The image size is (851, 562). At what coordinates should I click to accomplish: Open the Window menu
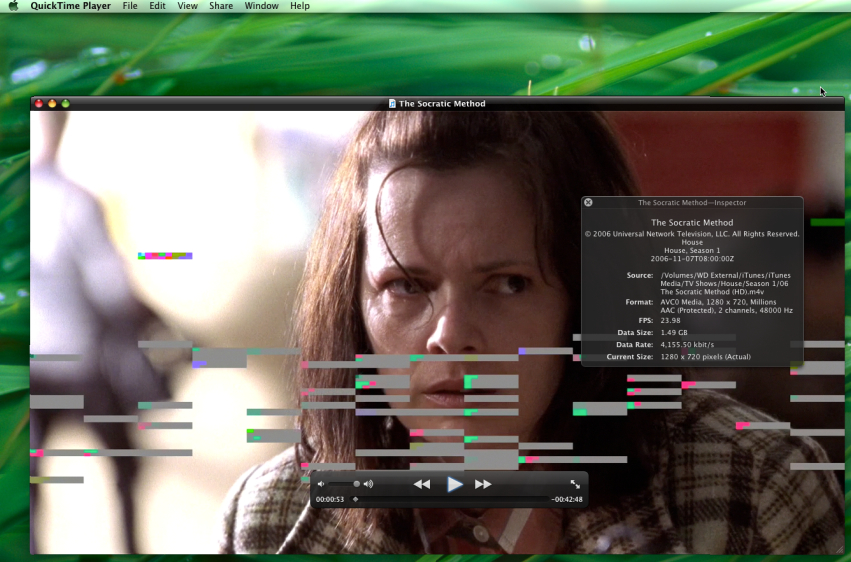(x=262, y=6)
